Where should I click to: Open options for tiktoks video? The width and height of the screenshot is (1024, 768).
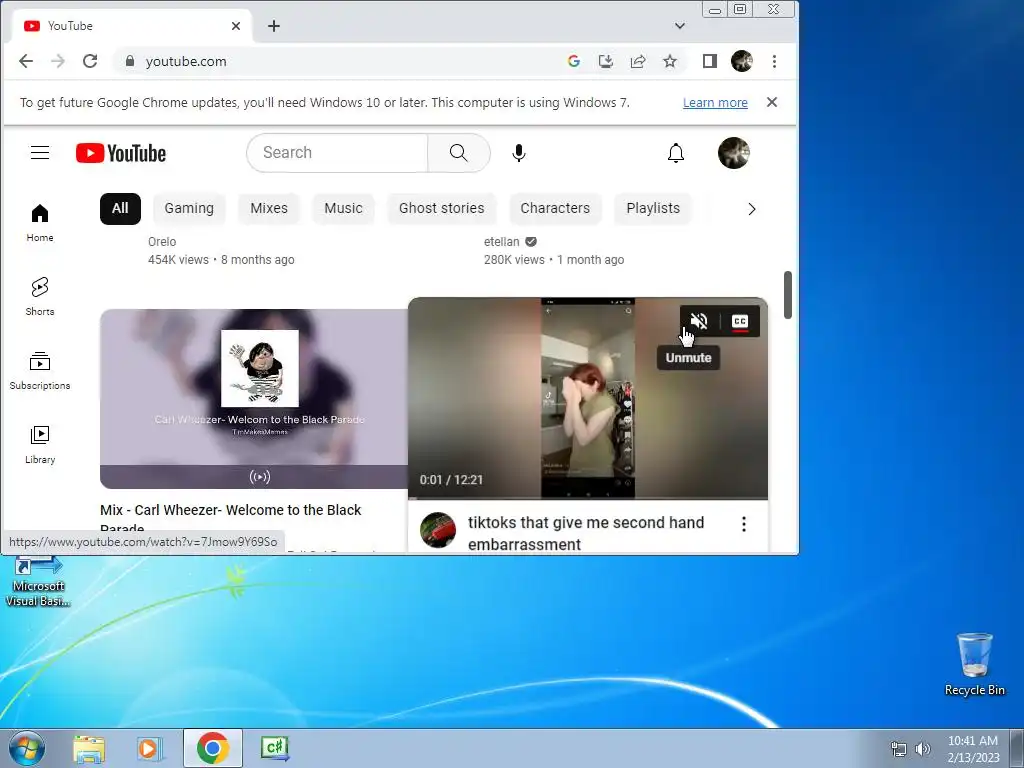744,524
